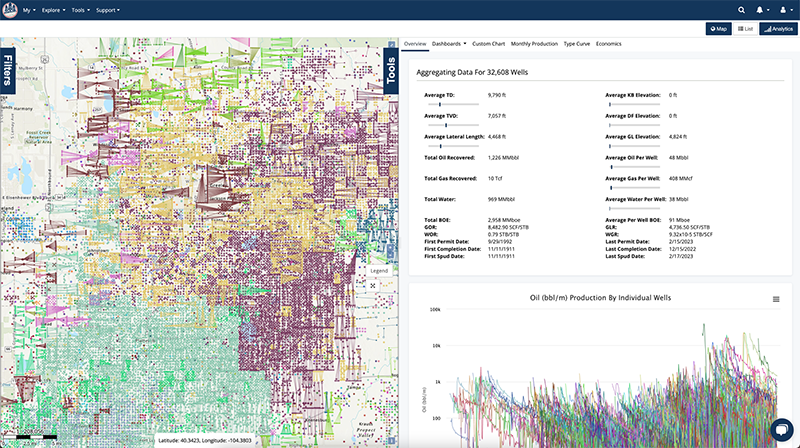Viewport: 800px width, 448px height.
Task: Open the search magnifier icon
Action: click(741, 9)
